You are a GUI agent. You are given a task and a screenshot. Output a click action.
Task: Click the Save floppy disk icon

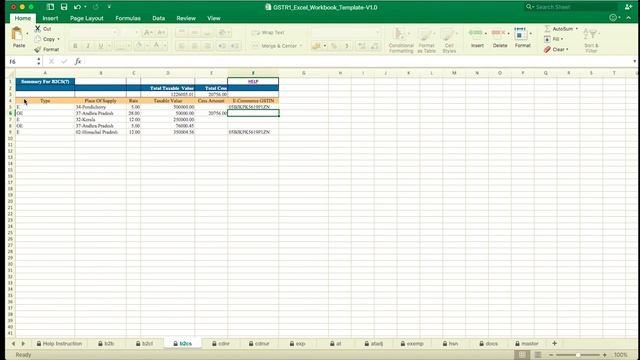64,7
